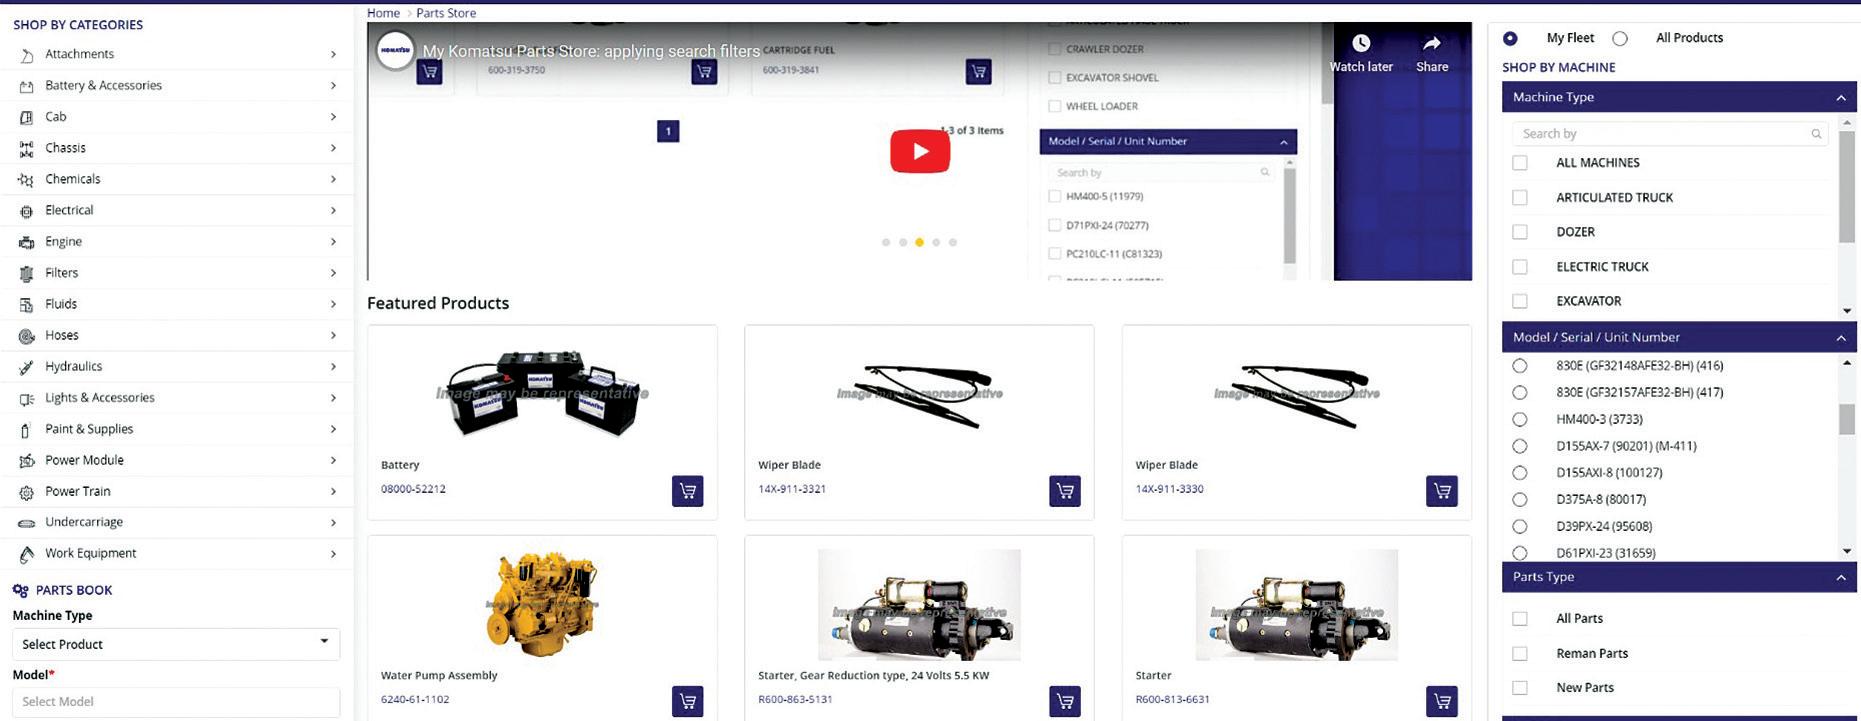This screenshot has width=1861, height=721.
Task: Play the Komatsu Parts Store video
Action: click(920, 152)
